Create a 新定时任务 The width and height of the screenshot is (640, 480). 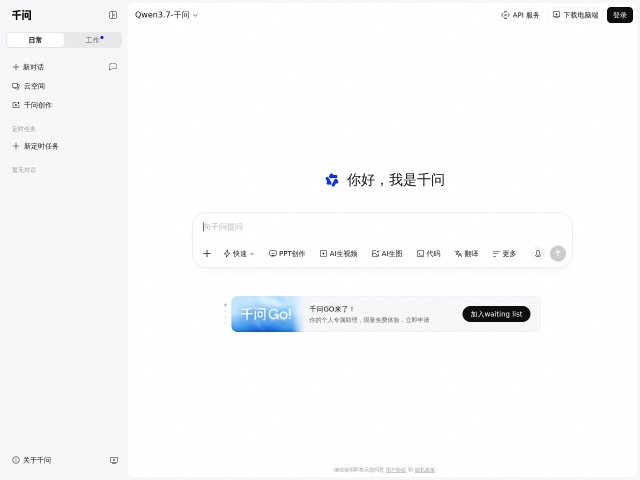pyautogui.click(x=36, y=146)
